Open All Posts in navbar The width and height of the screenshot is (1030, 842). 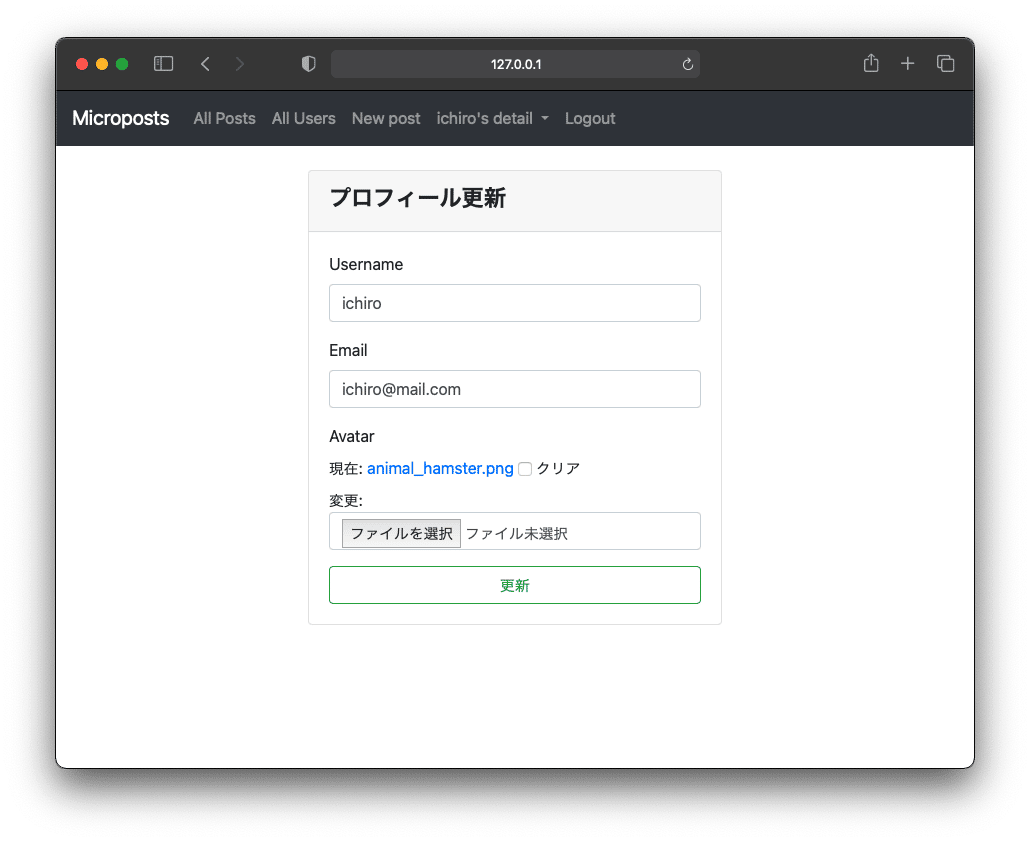[x=224, y=118]
